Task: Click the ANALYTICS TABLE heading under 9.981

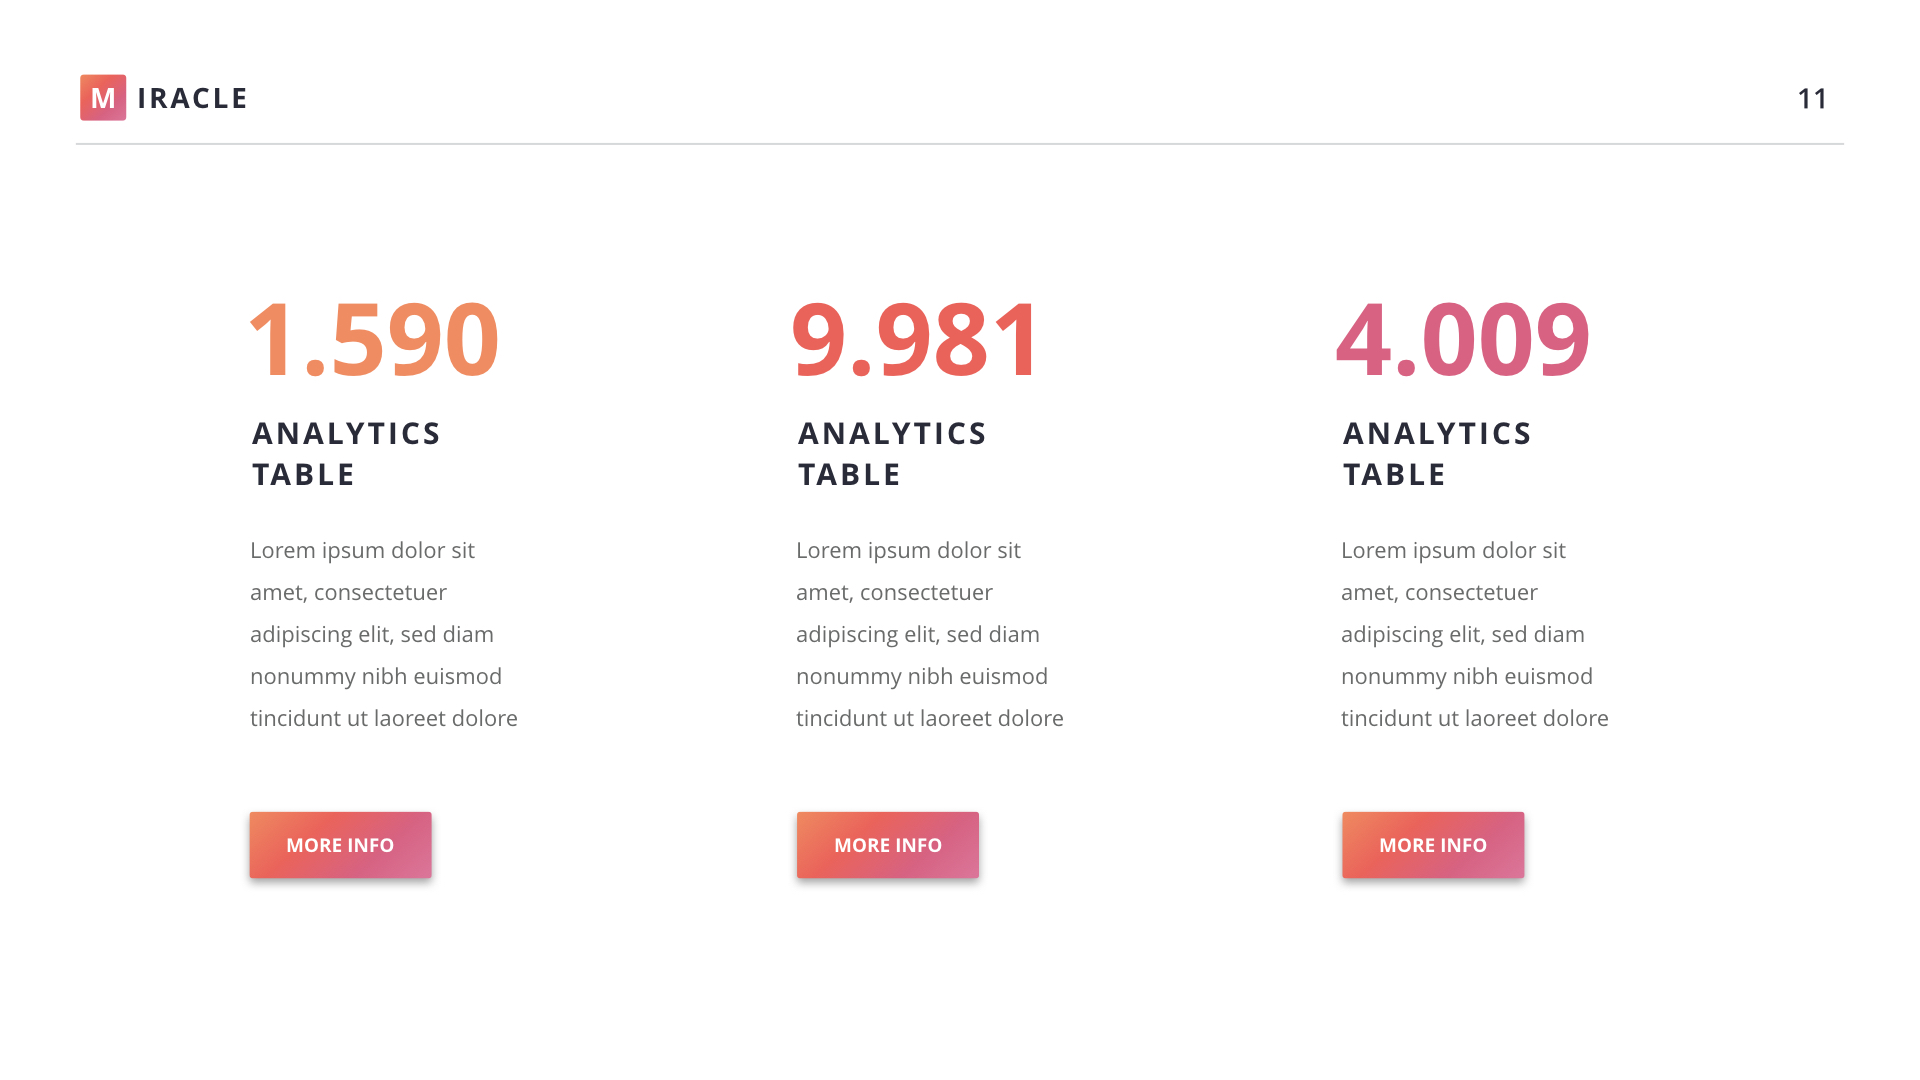Action: click(x=892, y=454)
